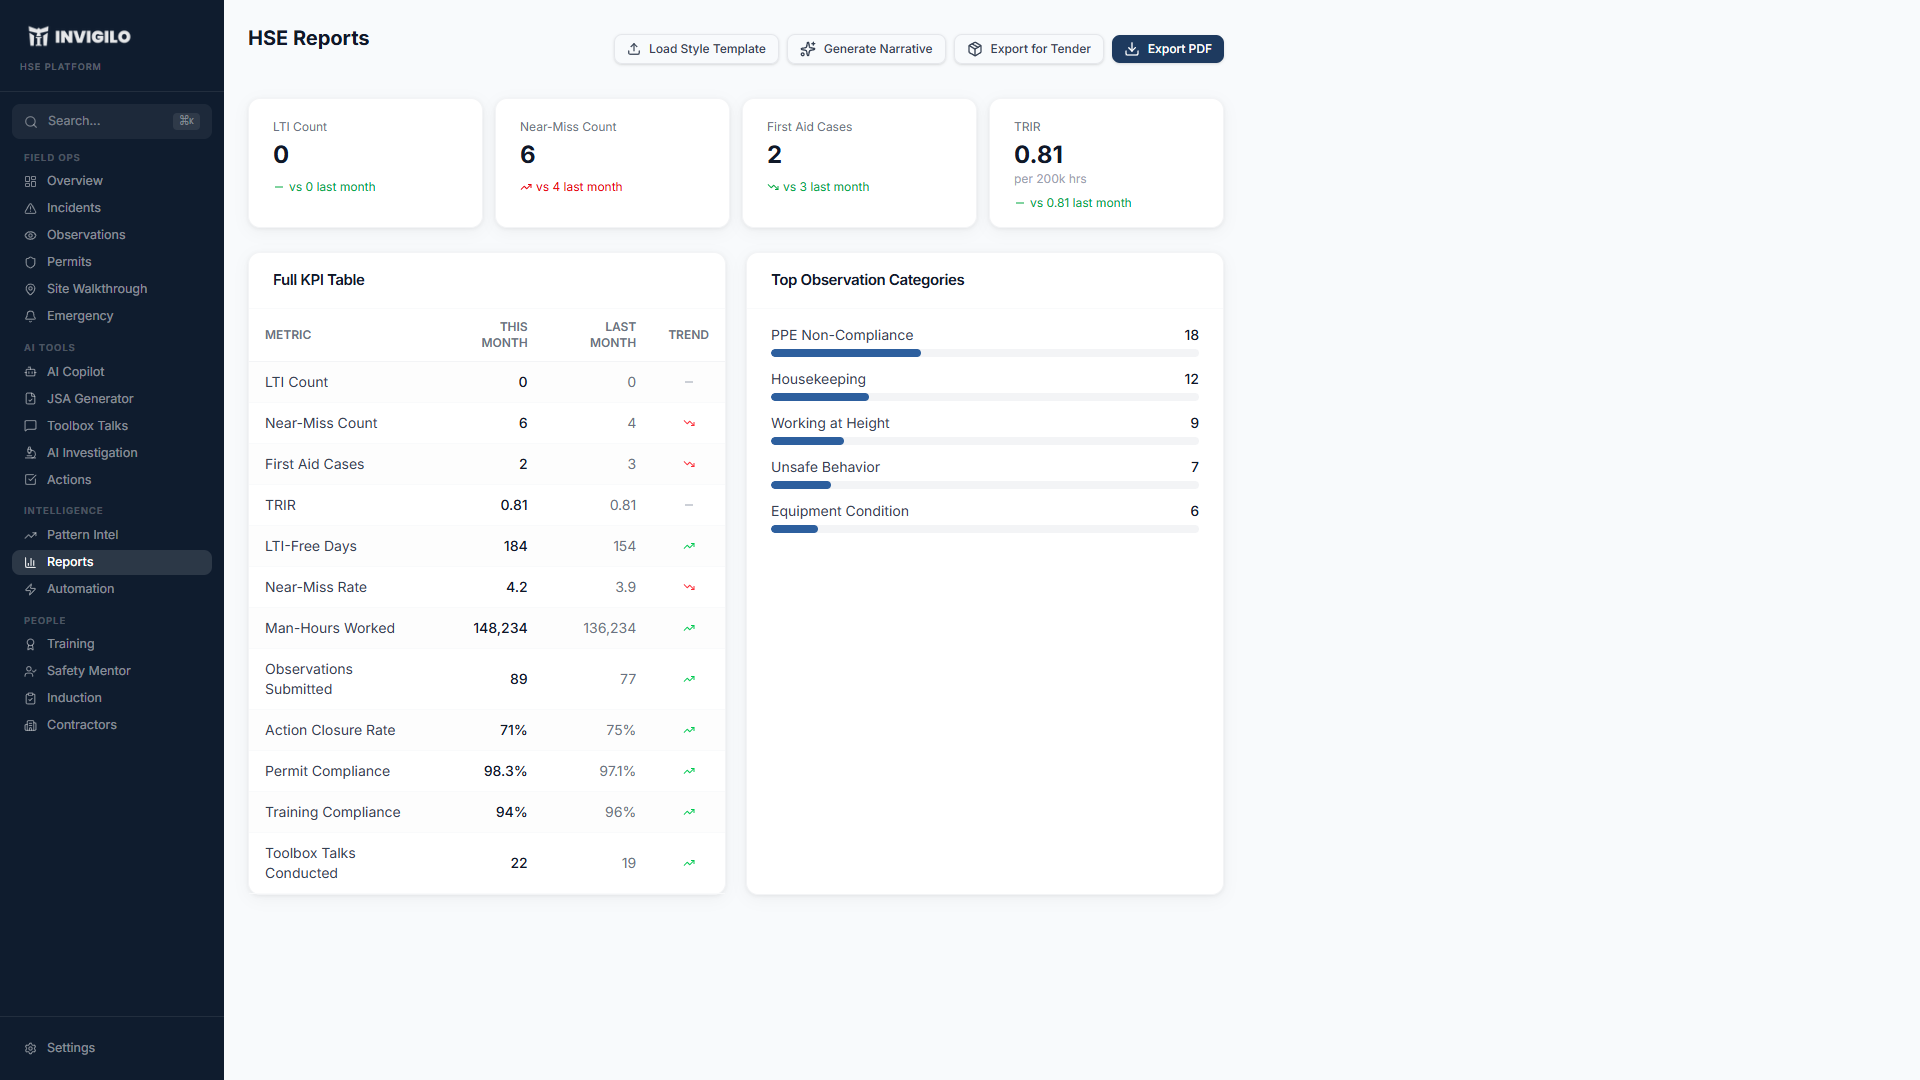Open Settings at sidebar bottom
Screen dimensions: 1920x1080
[112, 1048]
